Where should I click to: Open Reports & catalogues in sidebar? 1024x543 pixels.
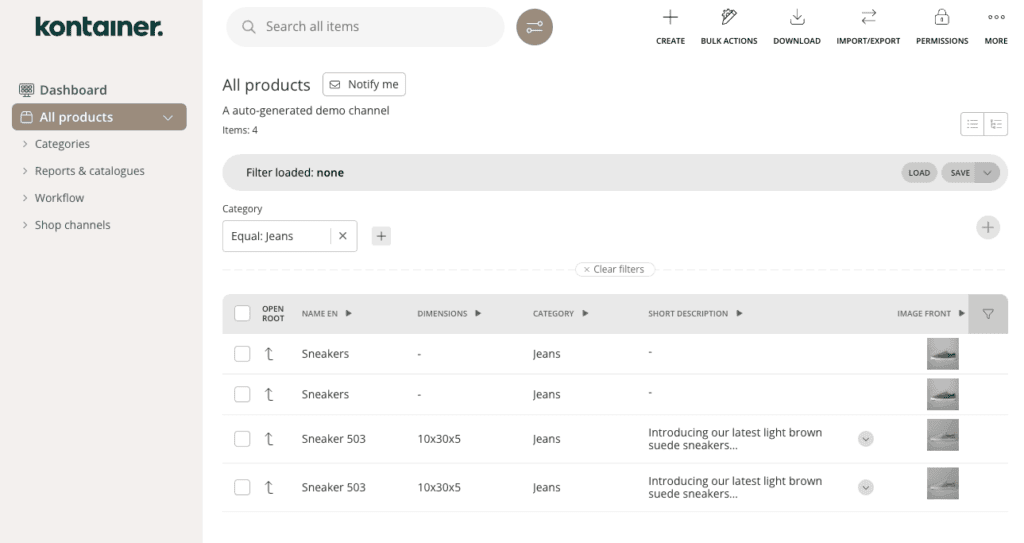coord(89,171)
